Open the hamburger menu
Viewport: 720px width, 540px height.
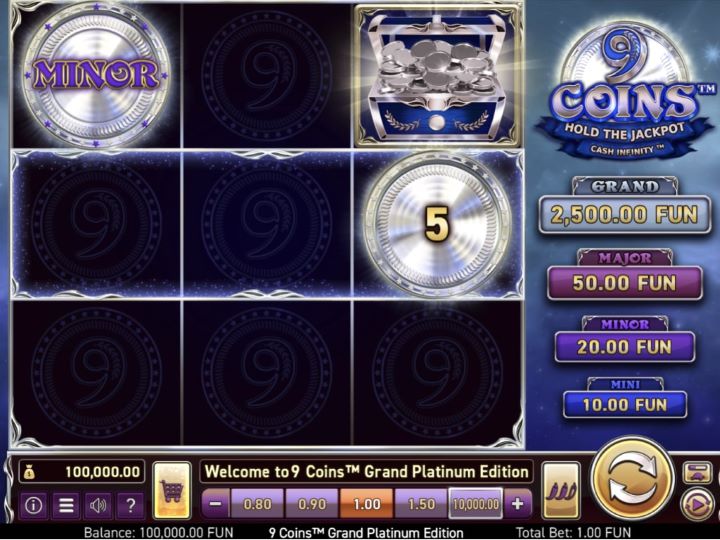click(x=66, y=505)
